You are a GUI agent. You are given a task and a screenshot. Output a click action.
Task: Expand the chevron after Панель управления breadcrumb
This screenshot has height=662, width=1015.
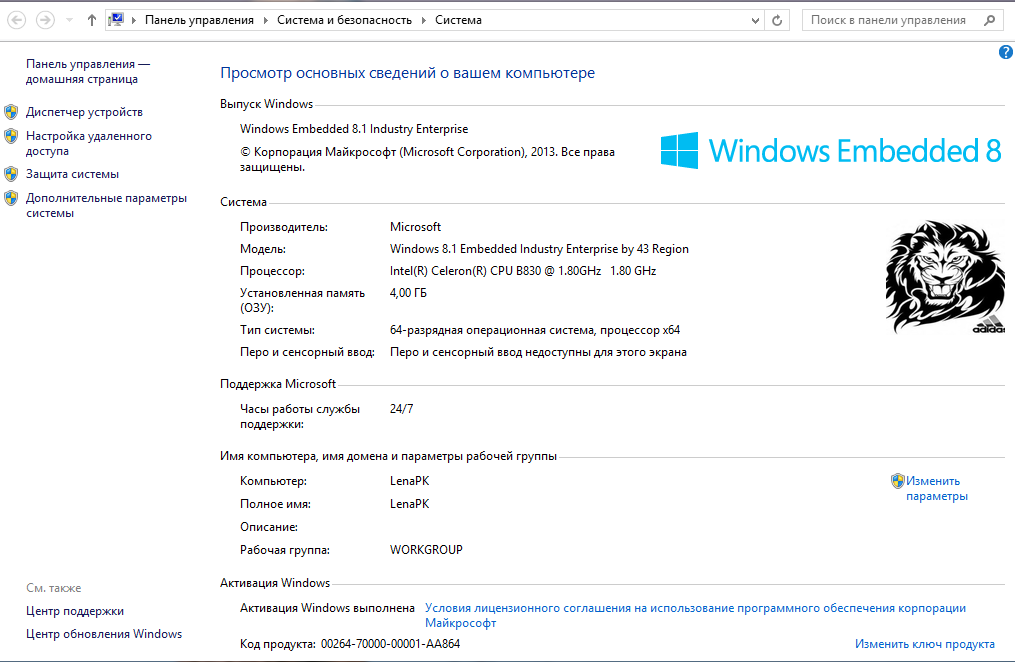[267, 20]
